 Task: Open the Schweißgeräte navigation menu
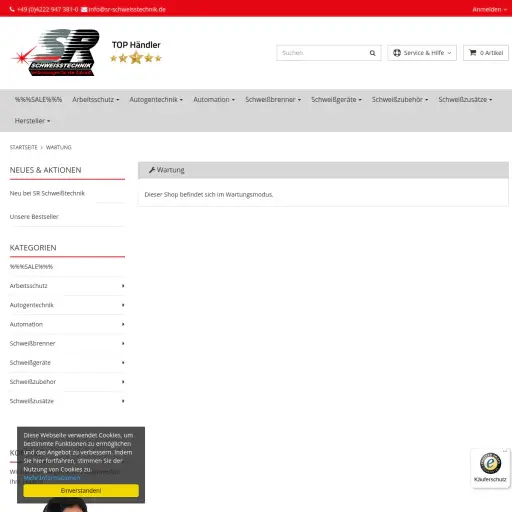pyautogui.click(x=336, y=100)
